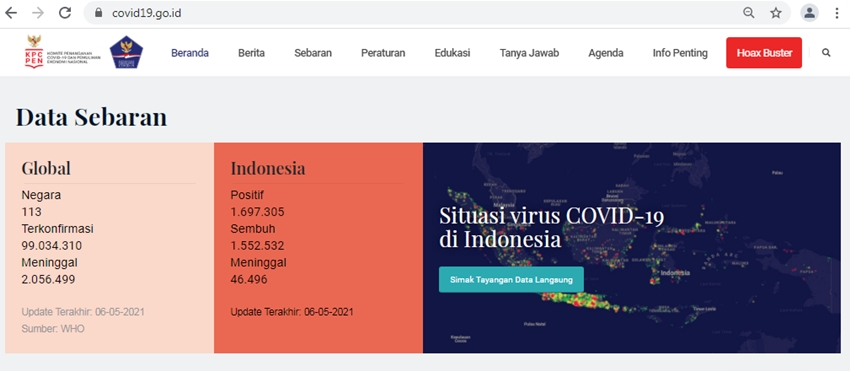Click the padlock site security icon
Image resolution: width=850 pixels, height=371 pixels.
click(99, 13)
